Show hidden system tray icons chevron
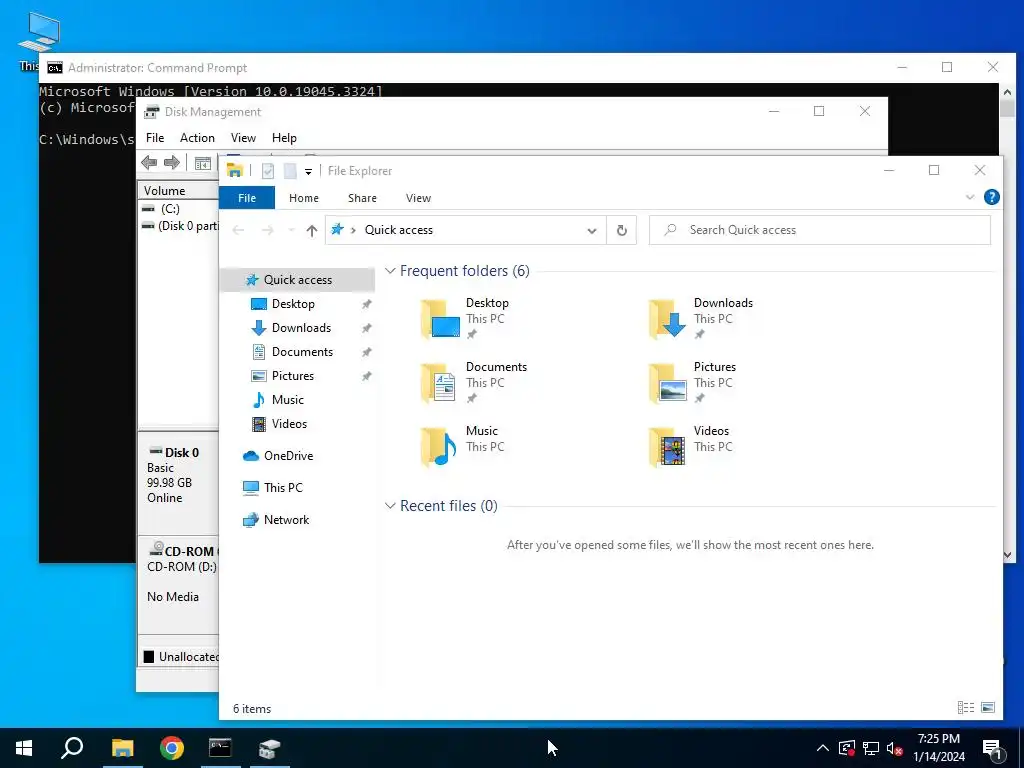Screen dimensions: 1024x768 coord(823,748)
